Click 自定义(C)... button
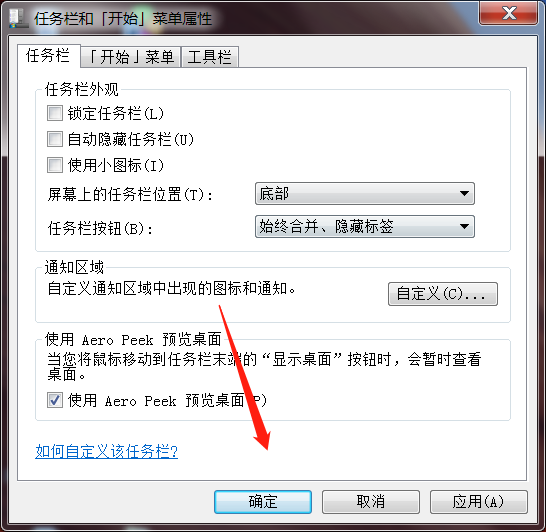This screenshot has height=532, width=546. click(x=443, y=294)
